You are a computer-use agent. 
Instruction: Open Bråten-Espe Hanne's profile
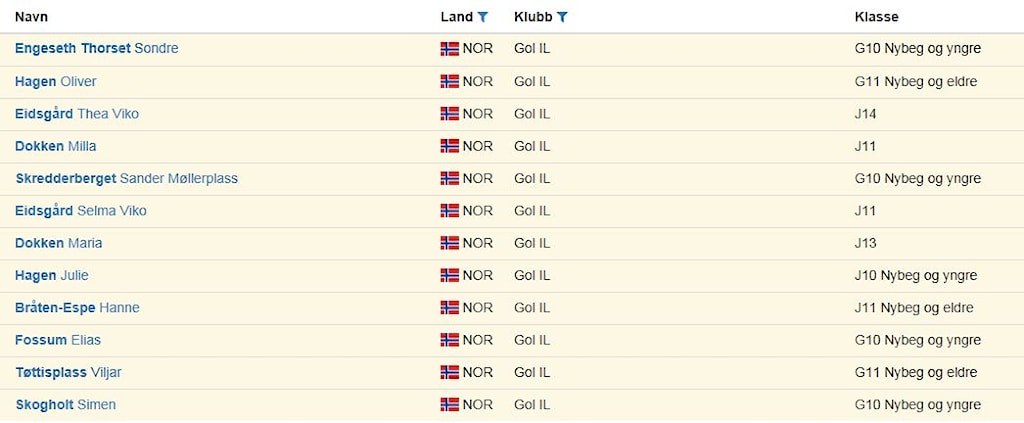[77, 308]
